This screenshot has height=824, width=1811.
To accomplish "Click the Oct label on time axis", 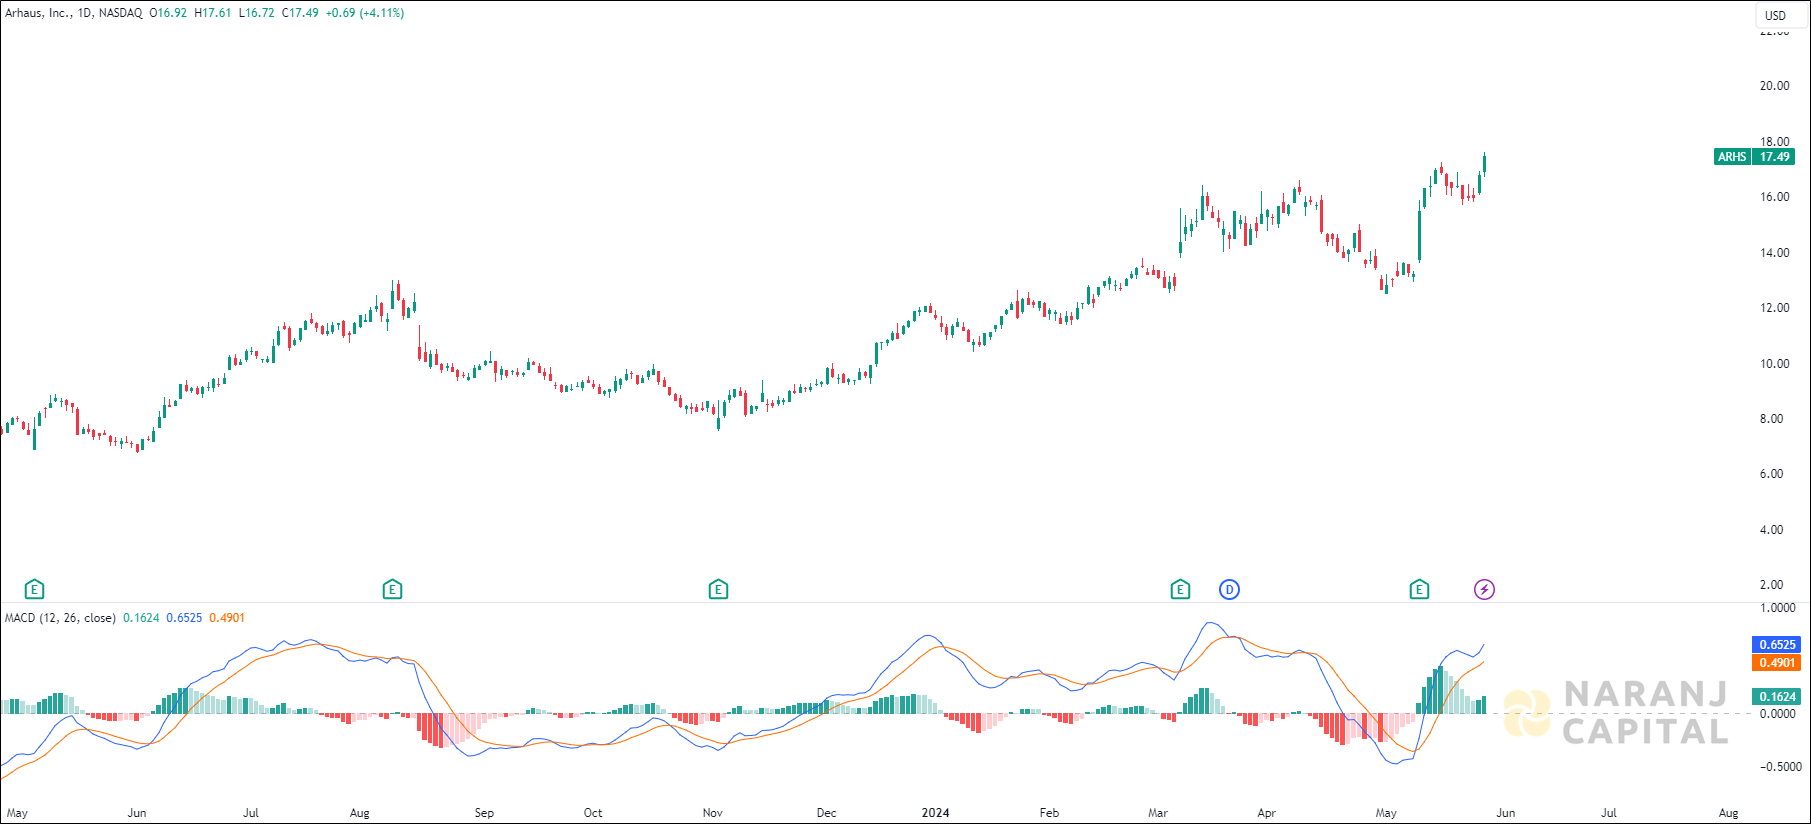I will point(593,813).
